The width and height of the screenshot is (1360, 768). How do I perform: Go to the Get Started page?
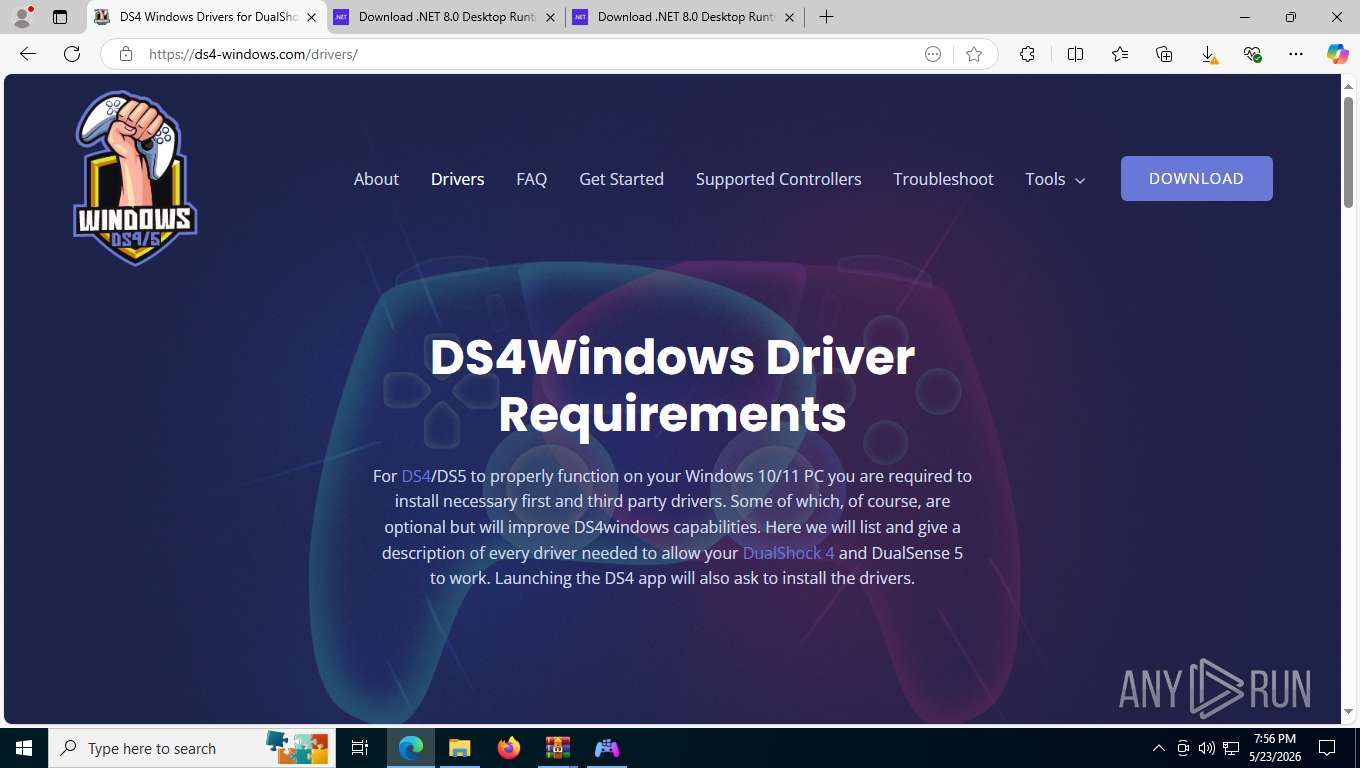(621, 179)
